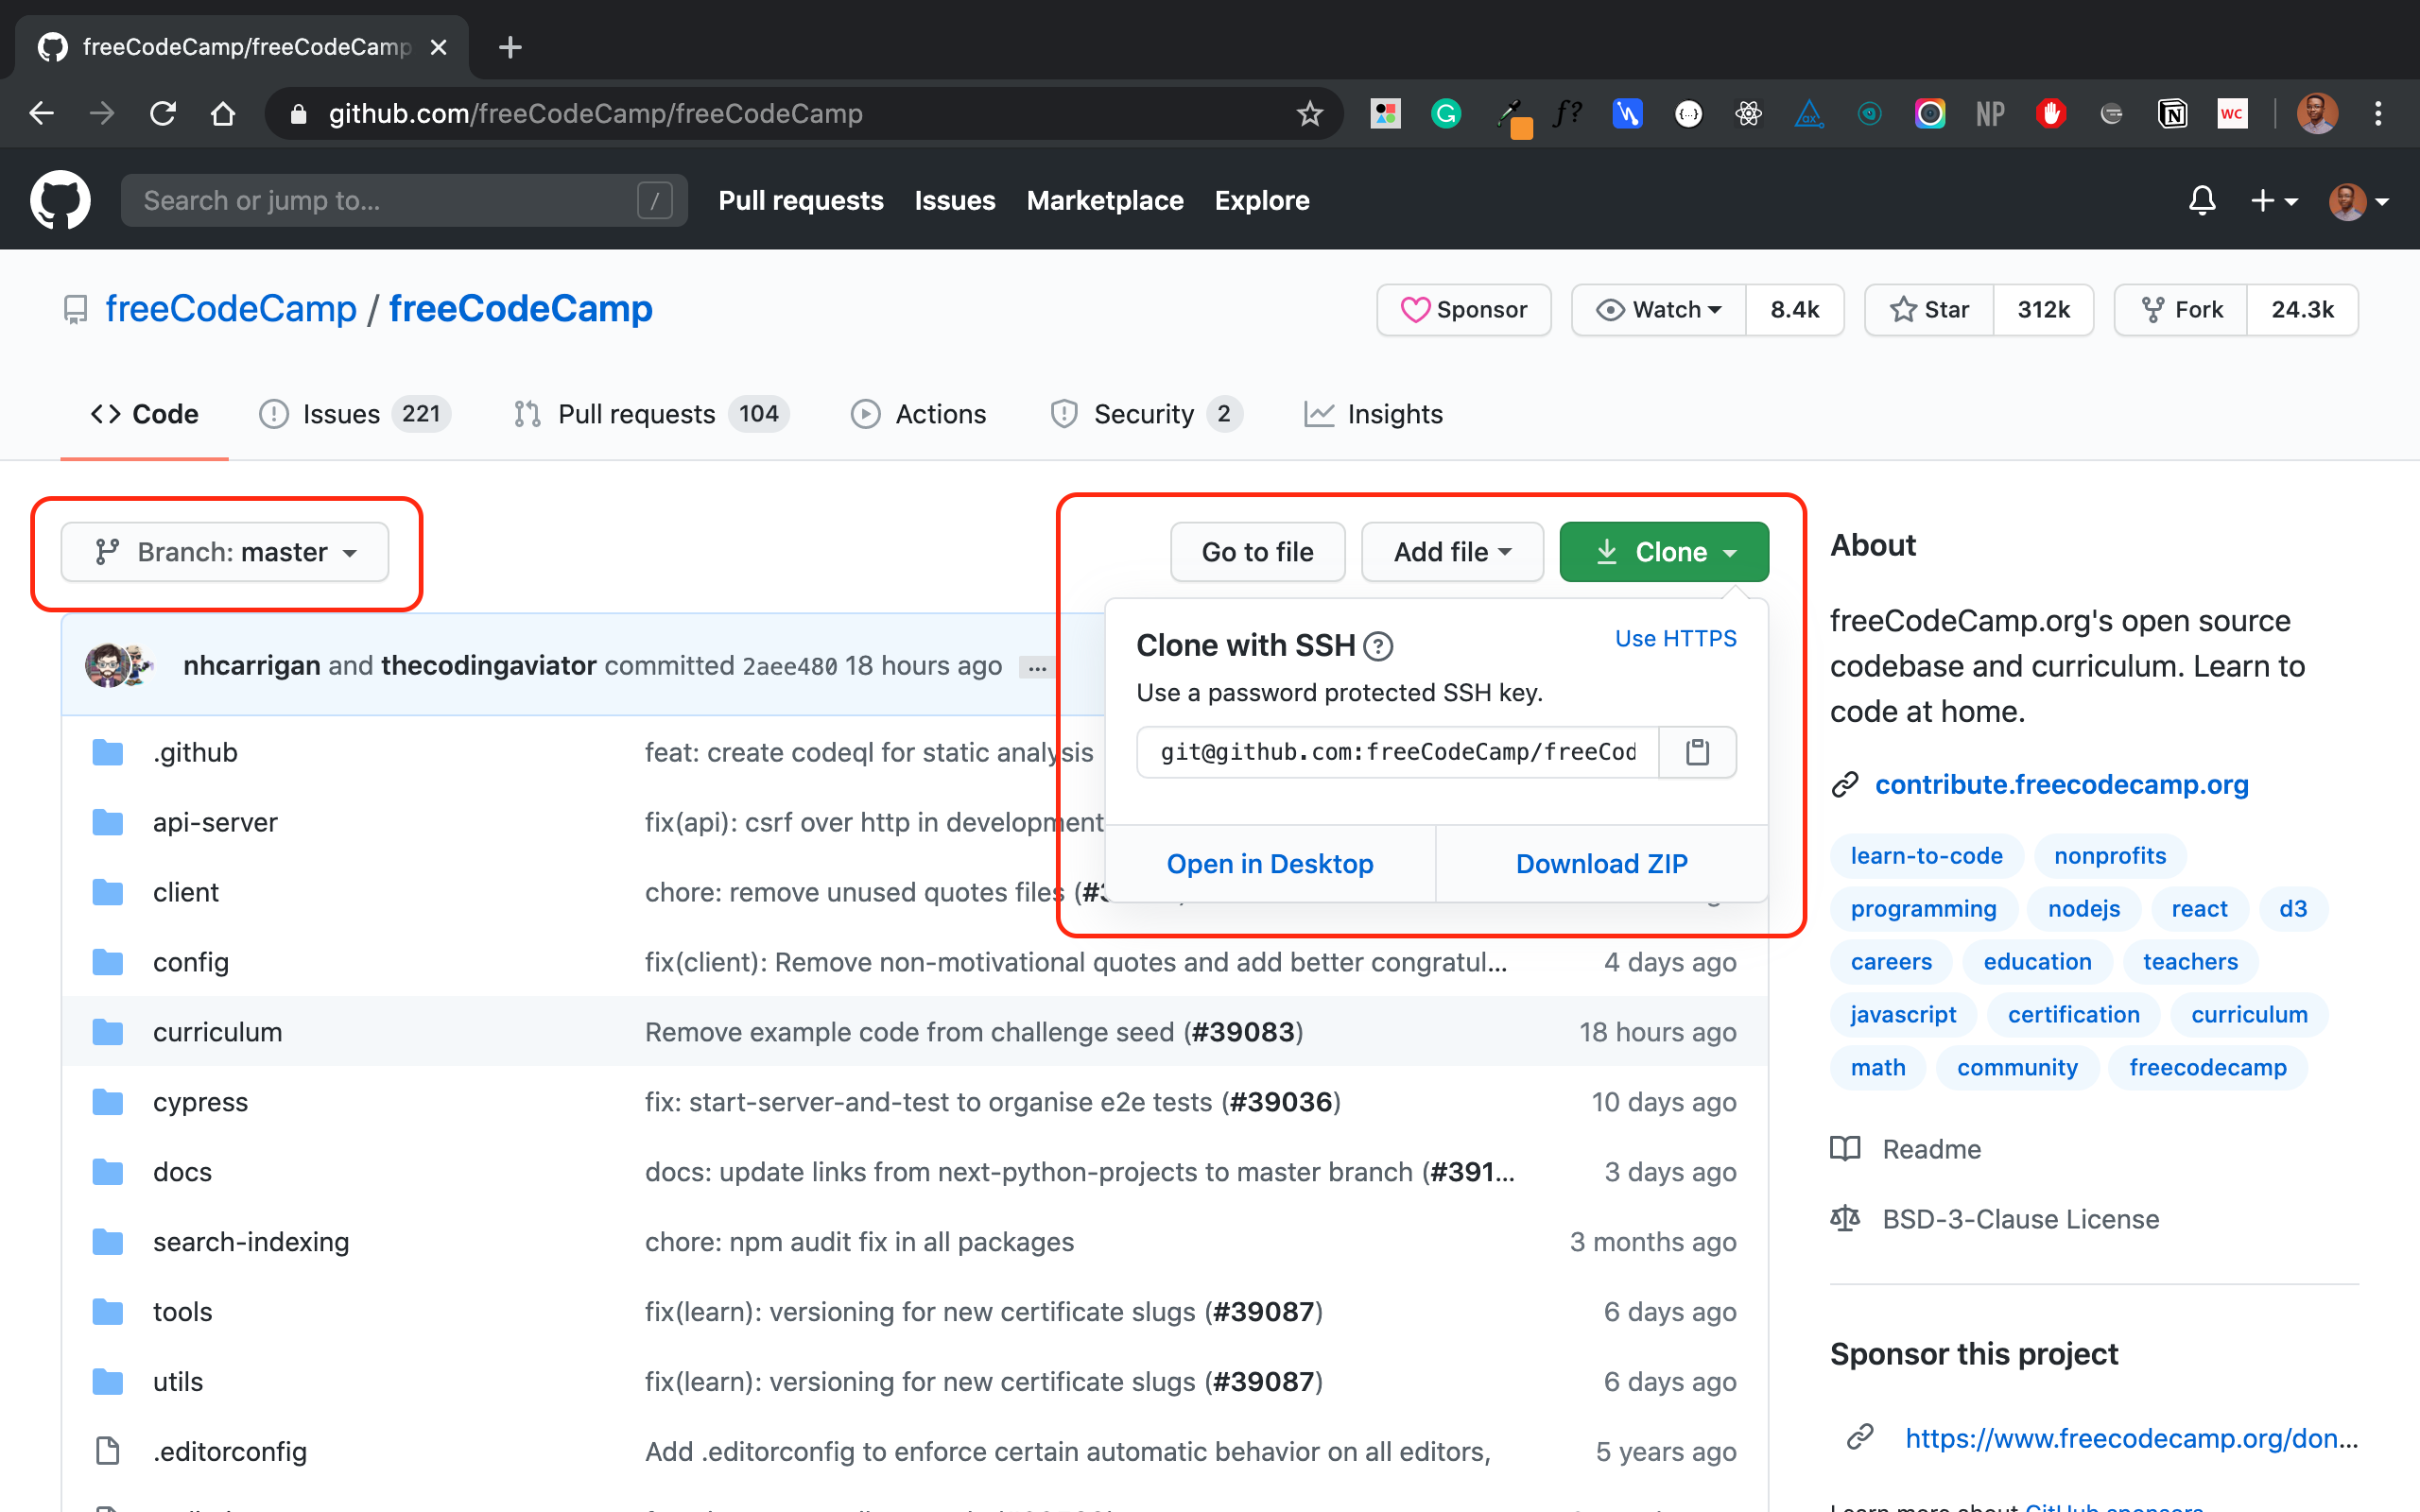This screenshot has width=2420, height=1512.
Task: Open the Notion web clipper extension
Action: pyautogui.click(x=2173, y=113)
